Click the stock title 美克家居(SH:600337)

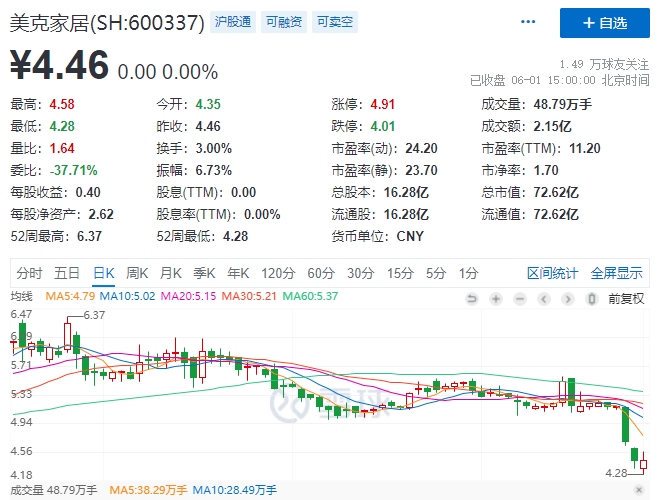click(107, 23)
